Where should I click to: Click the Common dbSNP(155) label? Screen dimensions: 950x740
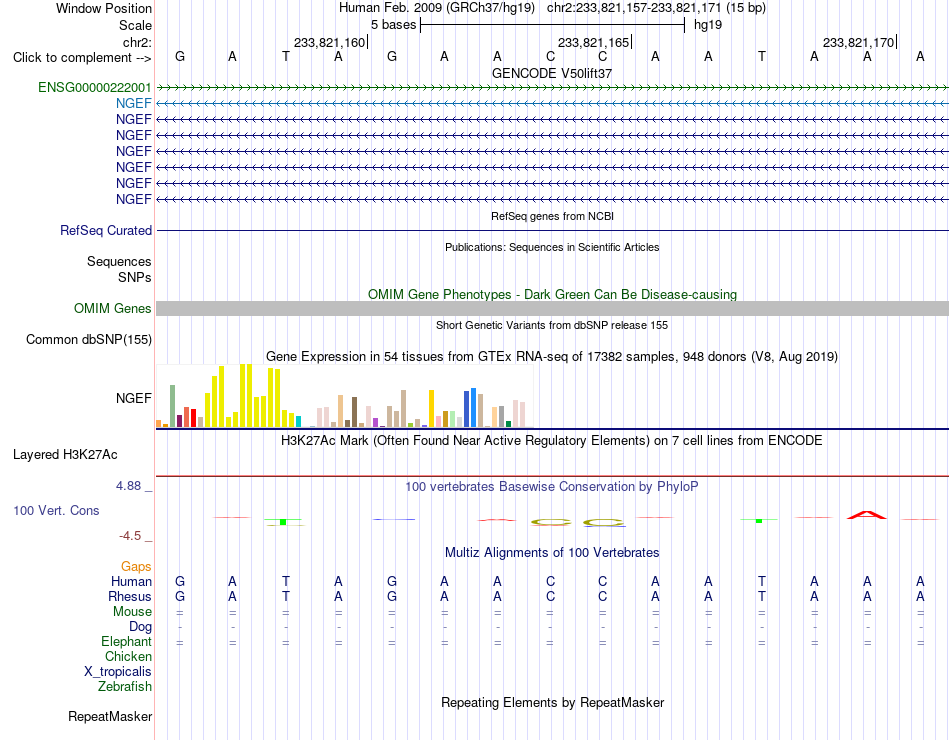(x=88, y=339)
